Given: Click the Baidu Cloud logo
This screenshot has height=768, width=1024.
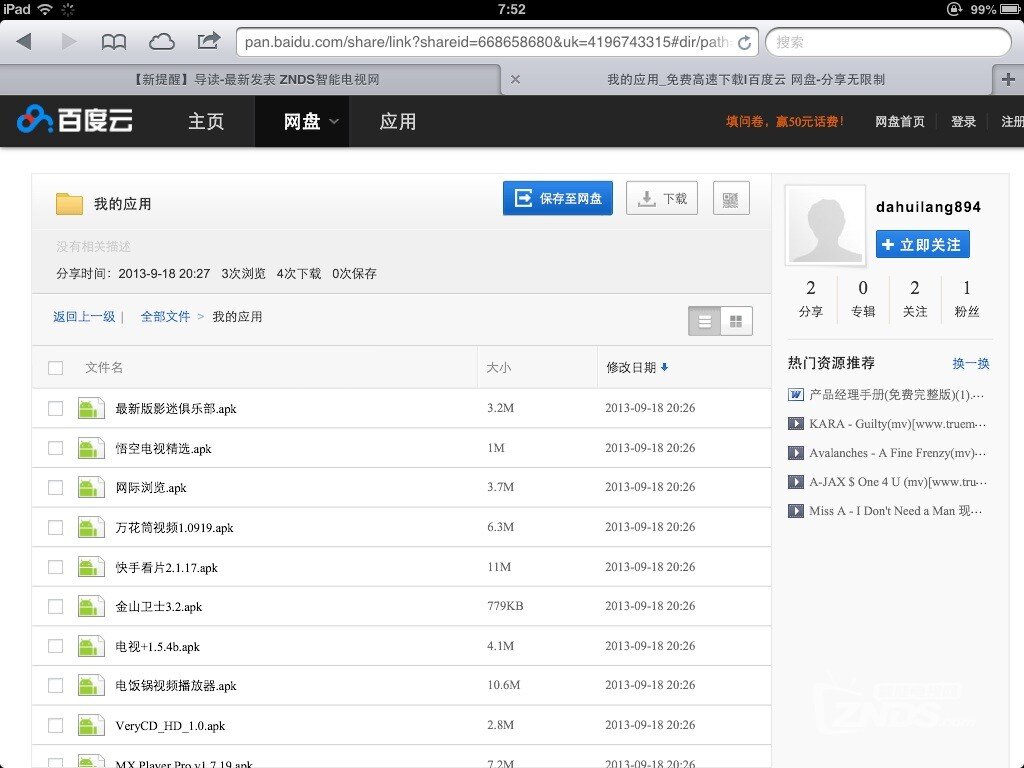Looking at the screenshot, I should pyautogui.click(x=75, y=120).
